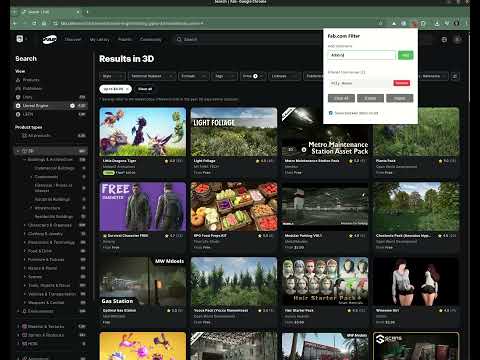
Task: Open a new browser tab
Action: point(87,12)
